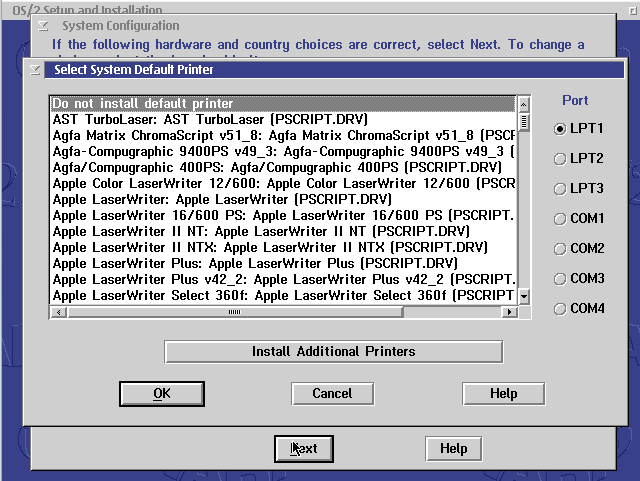Select Apple LaserWriter Select 360f entry

pos(282,296)
